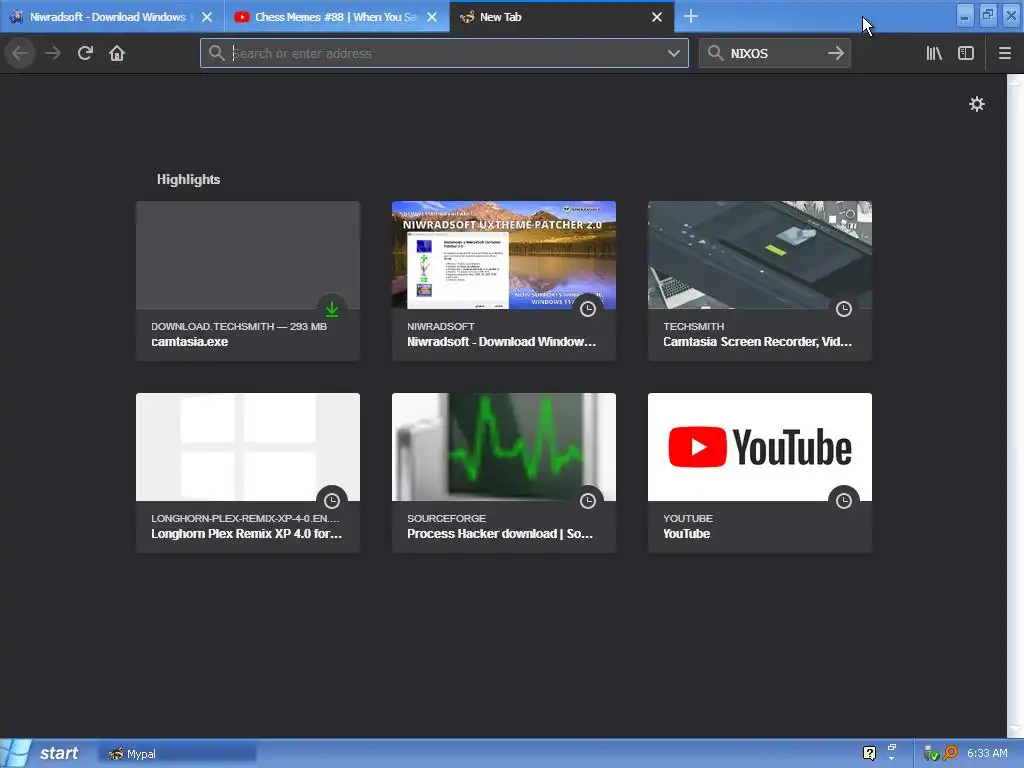
Task: Open the Windows start button
Action: [44, 753]
